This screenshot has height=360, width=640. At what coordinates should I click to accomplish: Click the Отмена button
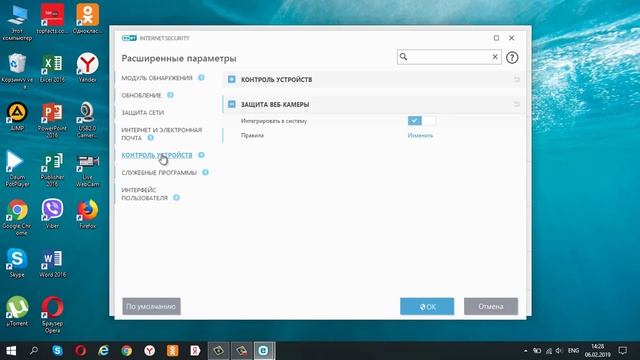491,306
